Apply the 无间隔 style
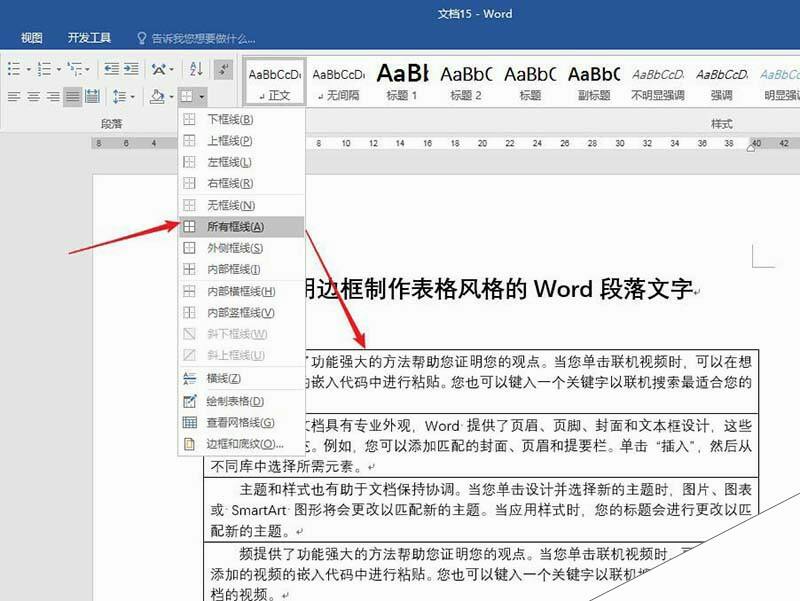Image resolution: width=800 pixels, height=601 pixels. tap(338, 82)
